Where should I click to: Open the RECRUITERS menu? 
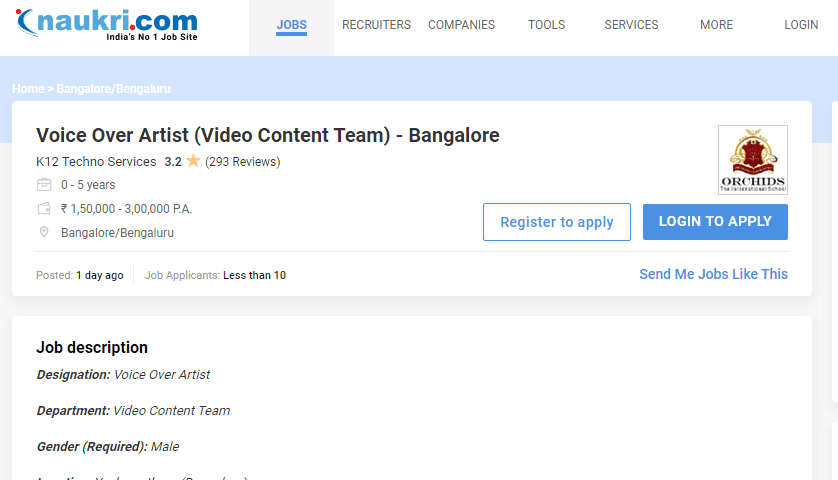(x=376, y=25)
